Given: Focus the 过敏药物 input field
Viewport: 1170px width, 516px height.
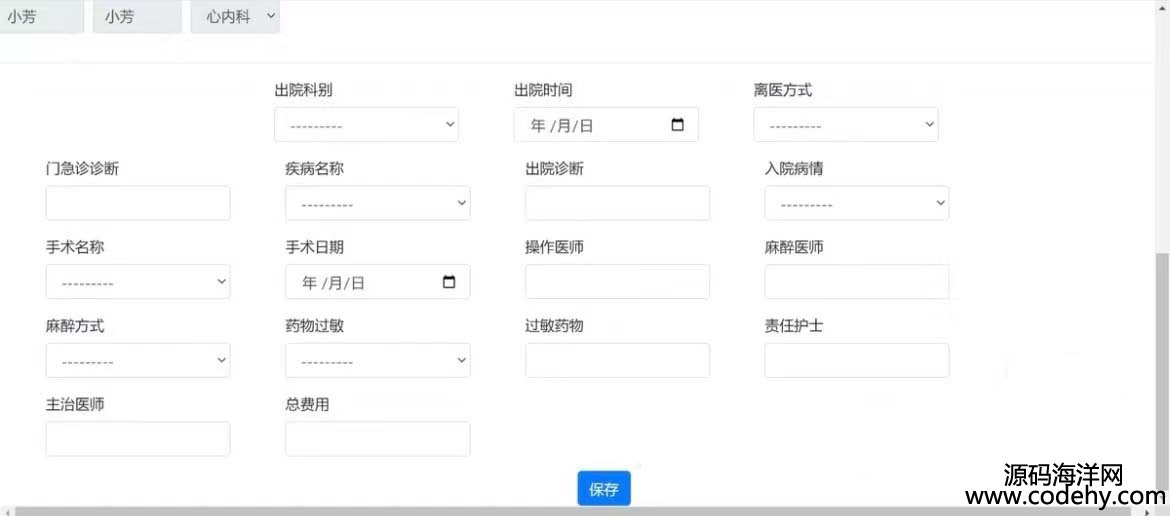Looking at the screenshot, I should (617, 360).
